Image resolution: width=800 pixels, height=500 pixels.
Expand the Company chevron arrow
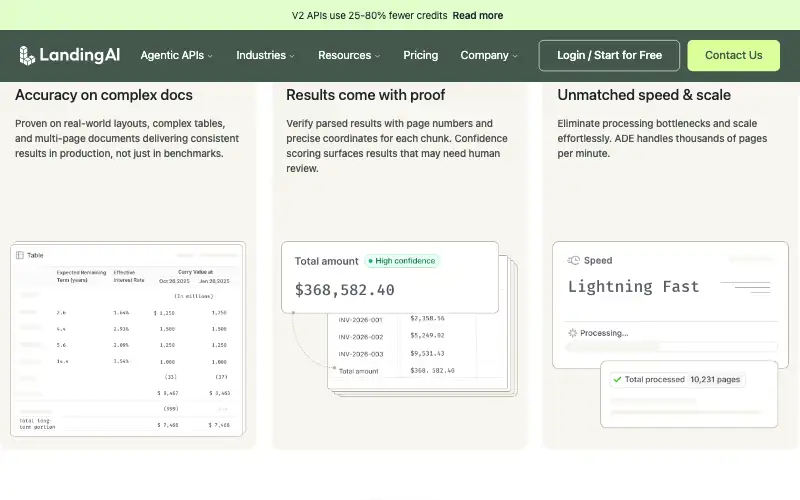pos(515,56)
